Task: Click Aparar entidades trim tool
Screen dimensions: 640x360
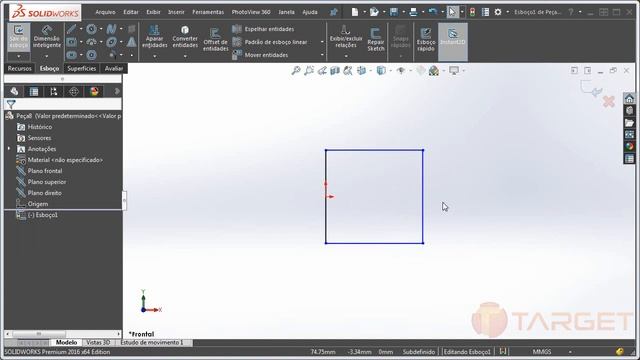Action: (x=155, y=37)
